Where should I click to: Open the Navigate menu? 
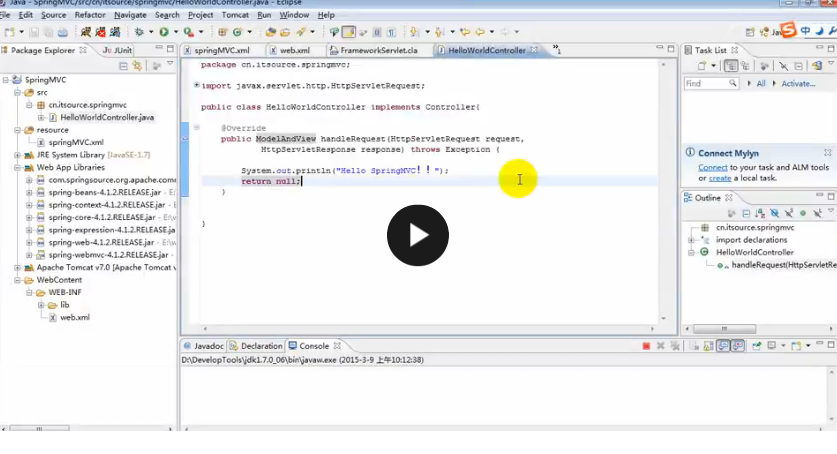[130, 15]
